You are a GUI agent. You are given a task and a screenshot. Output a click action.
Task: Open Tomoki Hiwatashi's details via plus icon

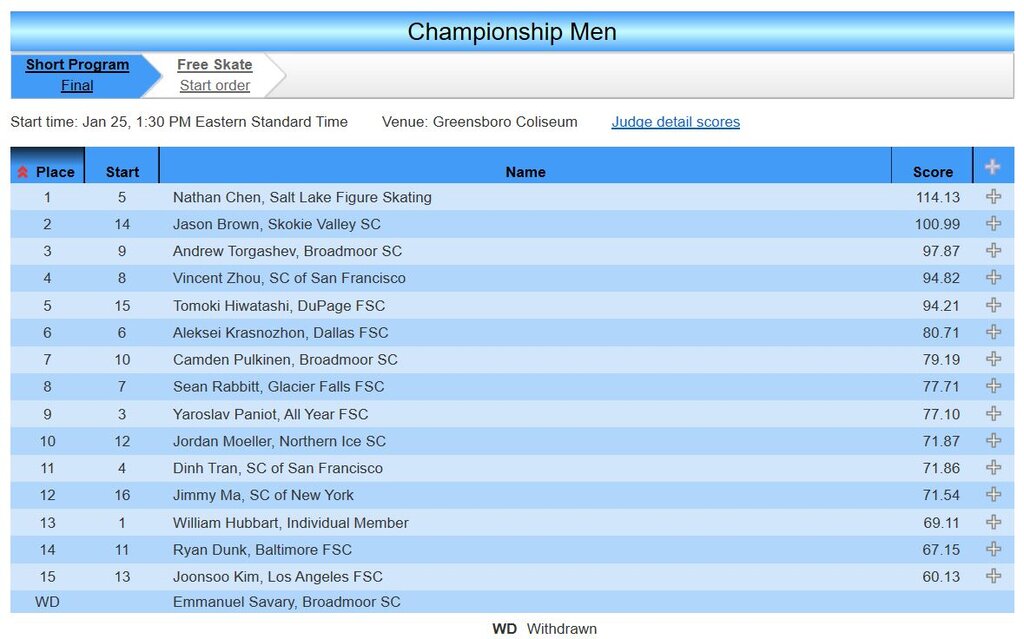(993, 305)
